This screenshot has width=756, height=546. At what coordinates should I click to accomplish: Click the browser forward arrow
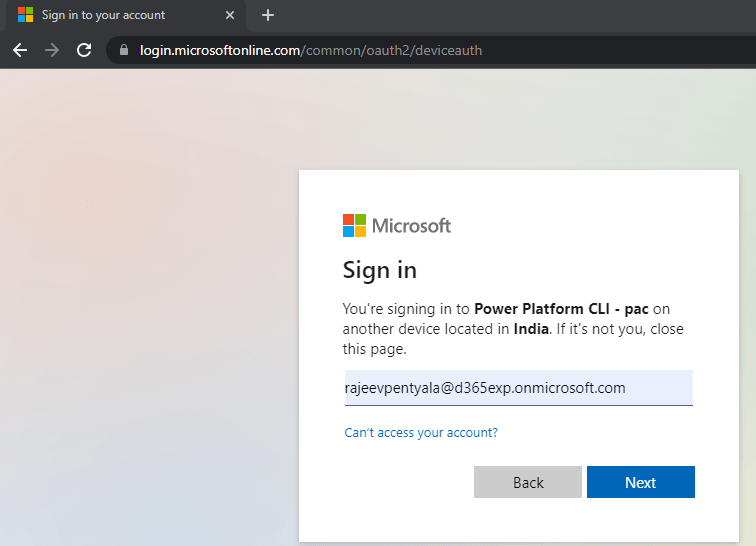(52, 50)
